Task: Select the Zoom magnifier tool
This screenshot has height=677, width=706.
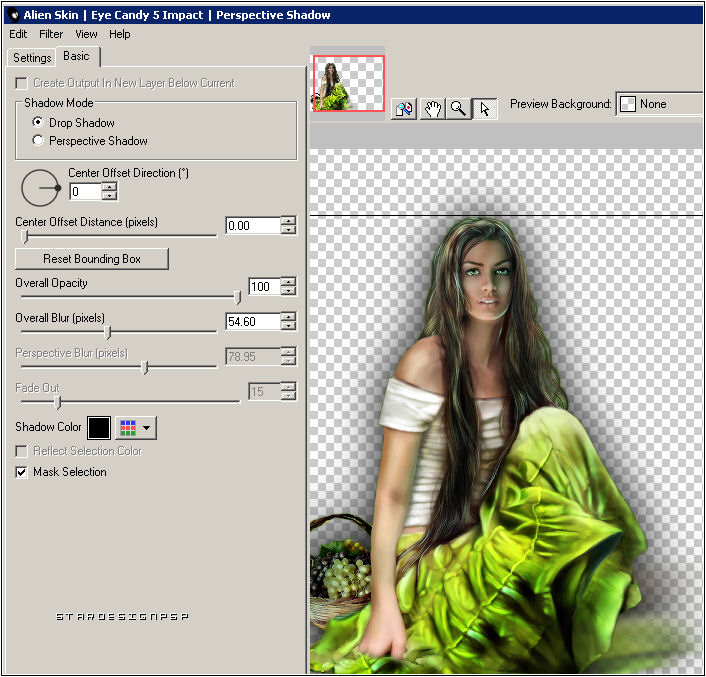Action: tap(458, 108)
